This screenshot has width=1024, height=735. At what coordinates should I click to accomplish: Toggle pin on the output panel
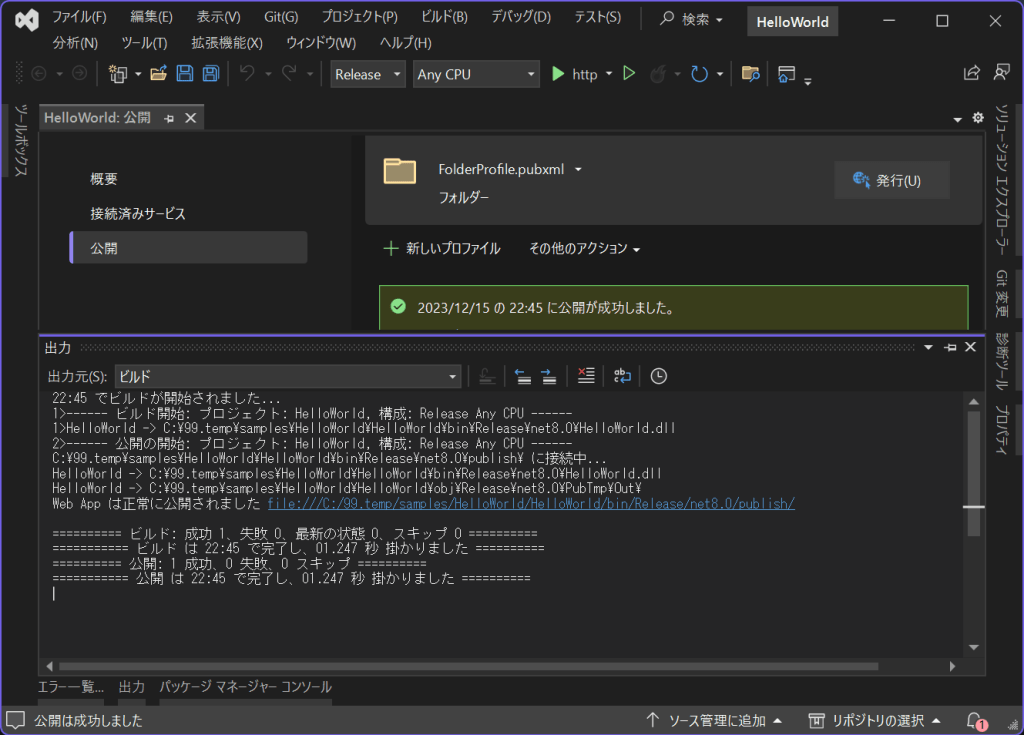click(x=949, y=347)
